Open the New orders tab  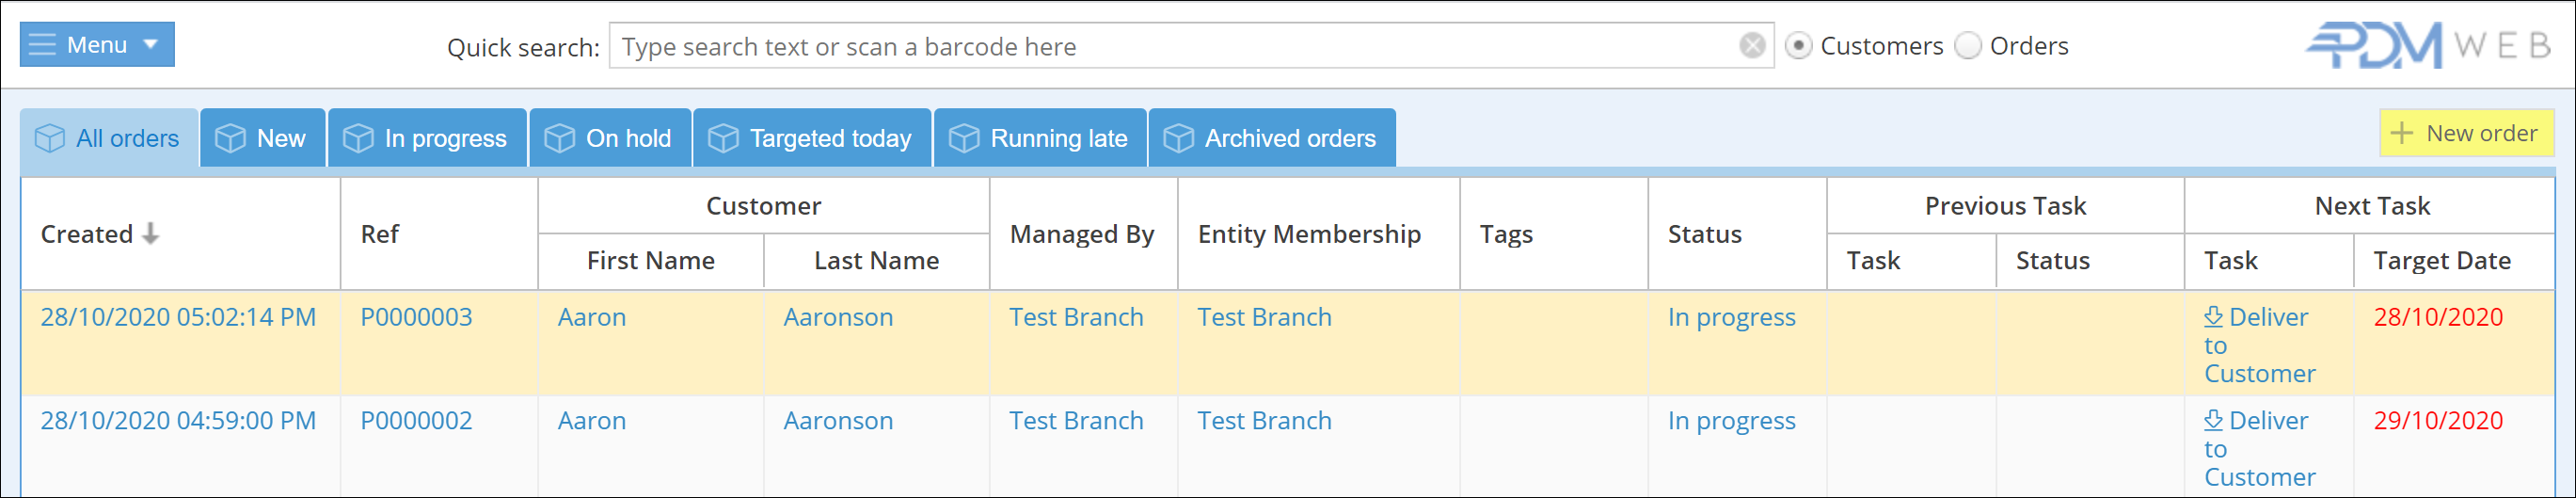(262, 138)
